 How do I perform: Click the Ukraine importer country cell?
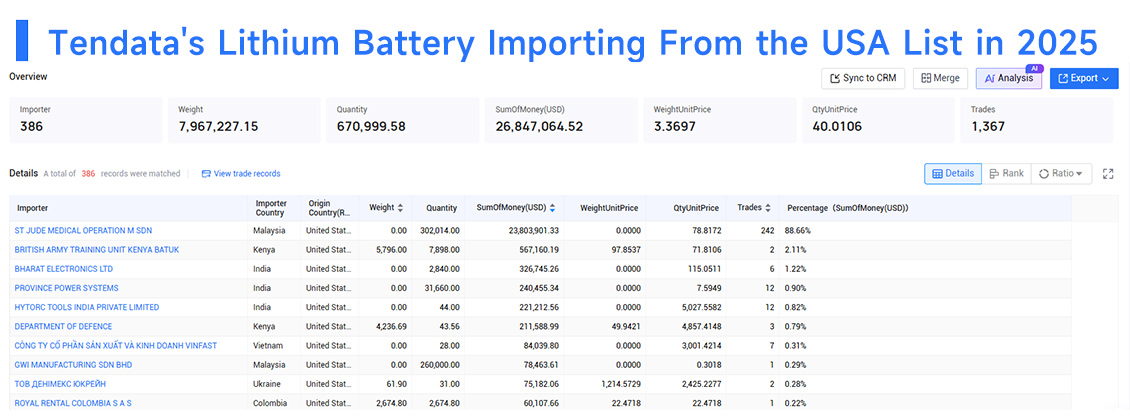(267, 384)
